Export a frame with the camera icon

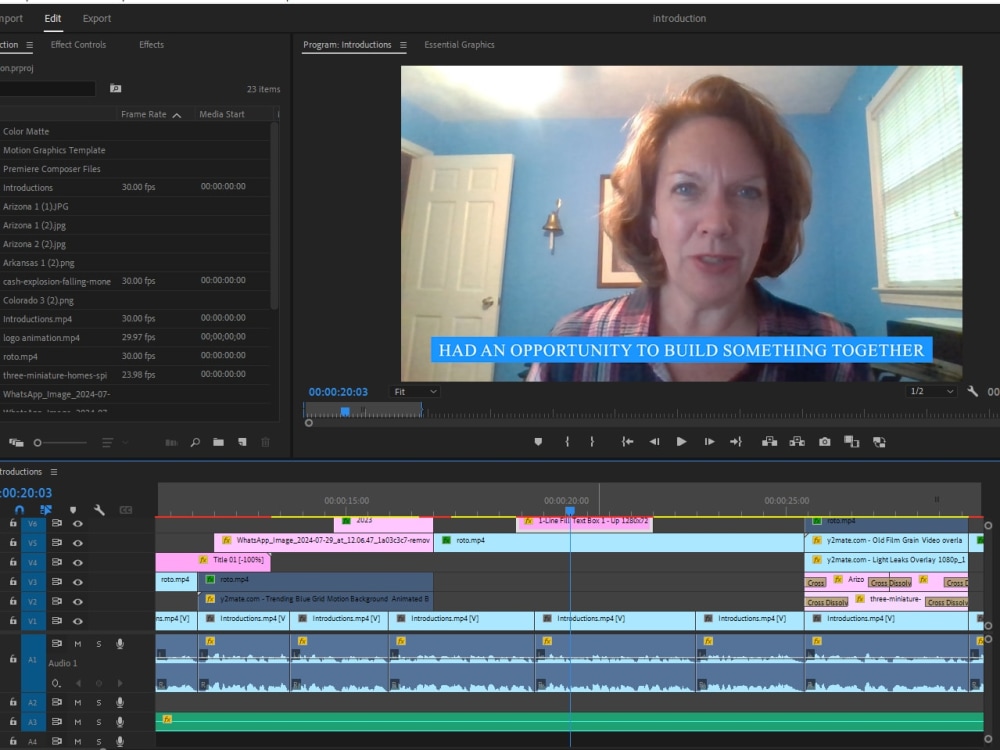click(x=825, y=441)
